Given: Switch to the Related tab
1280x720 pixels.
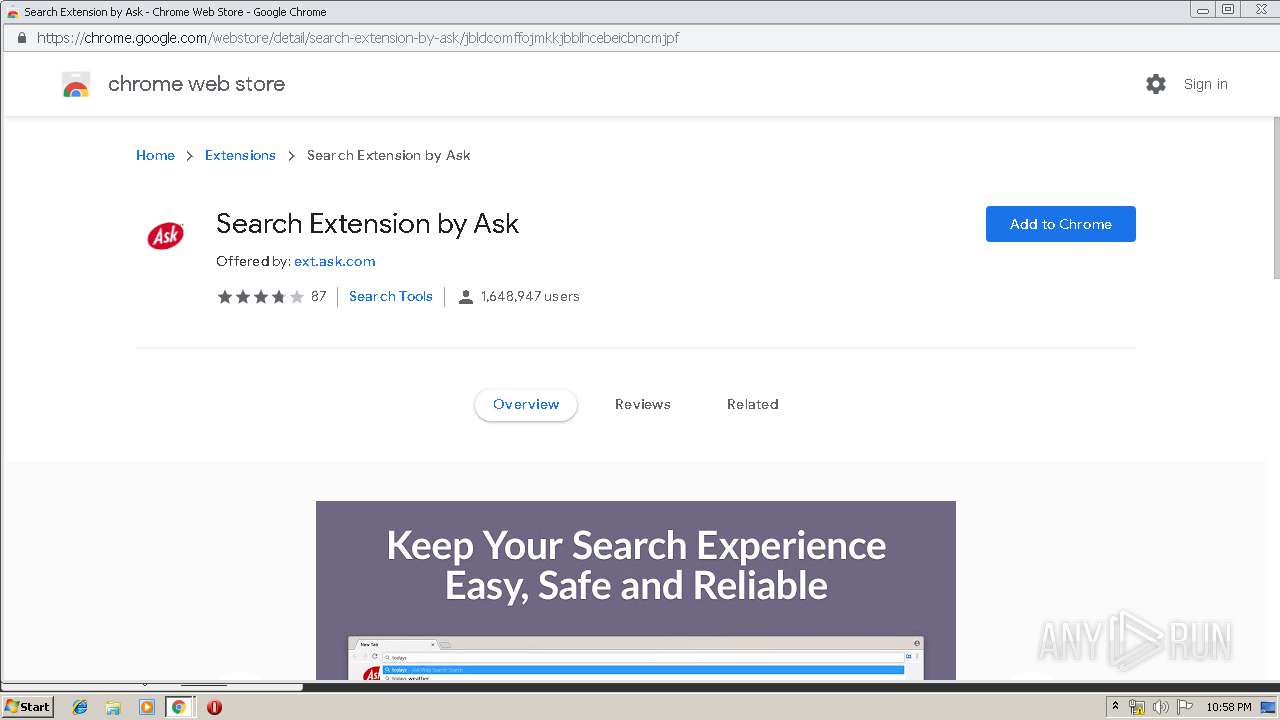Looking at the screenshot, I should click(752, 404).
